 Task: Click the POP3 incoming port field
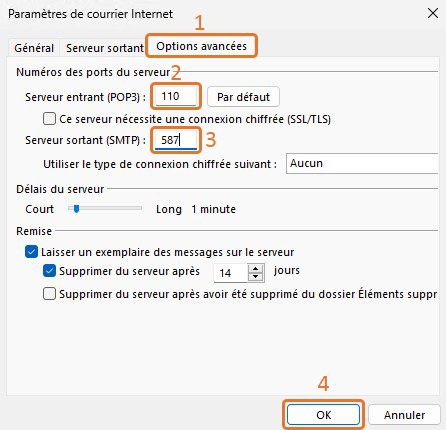(x=176, y=96)
